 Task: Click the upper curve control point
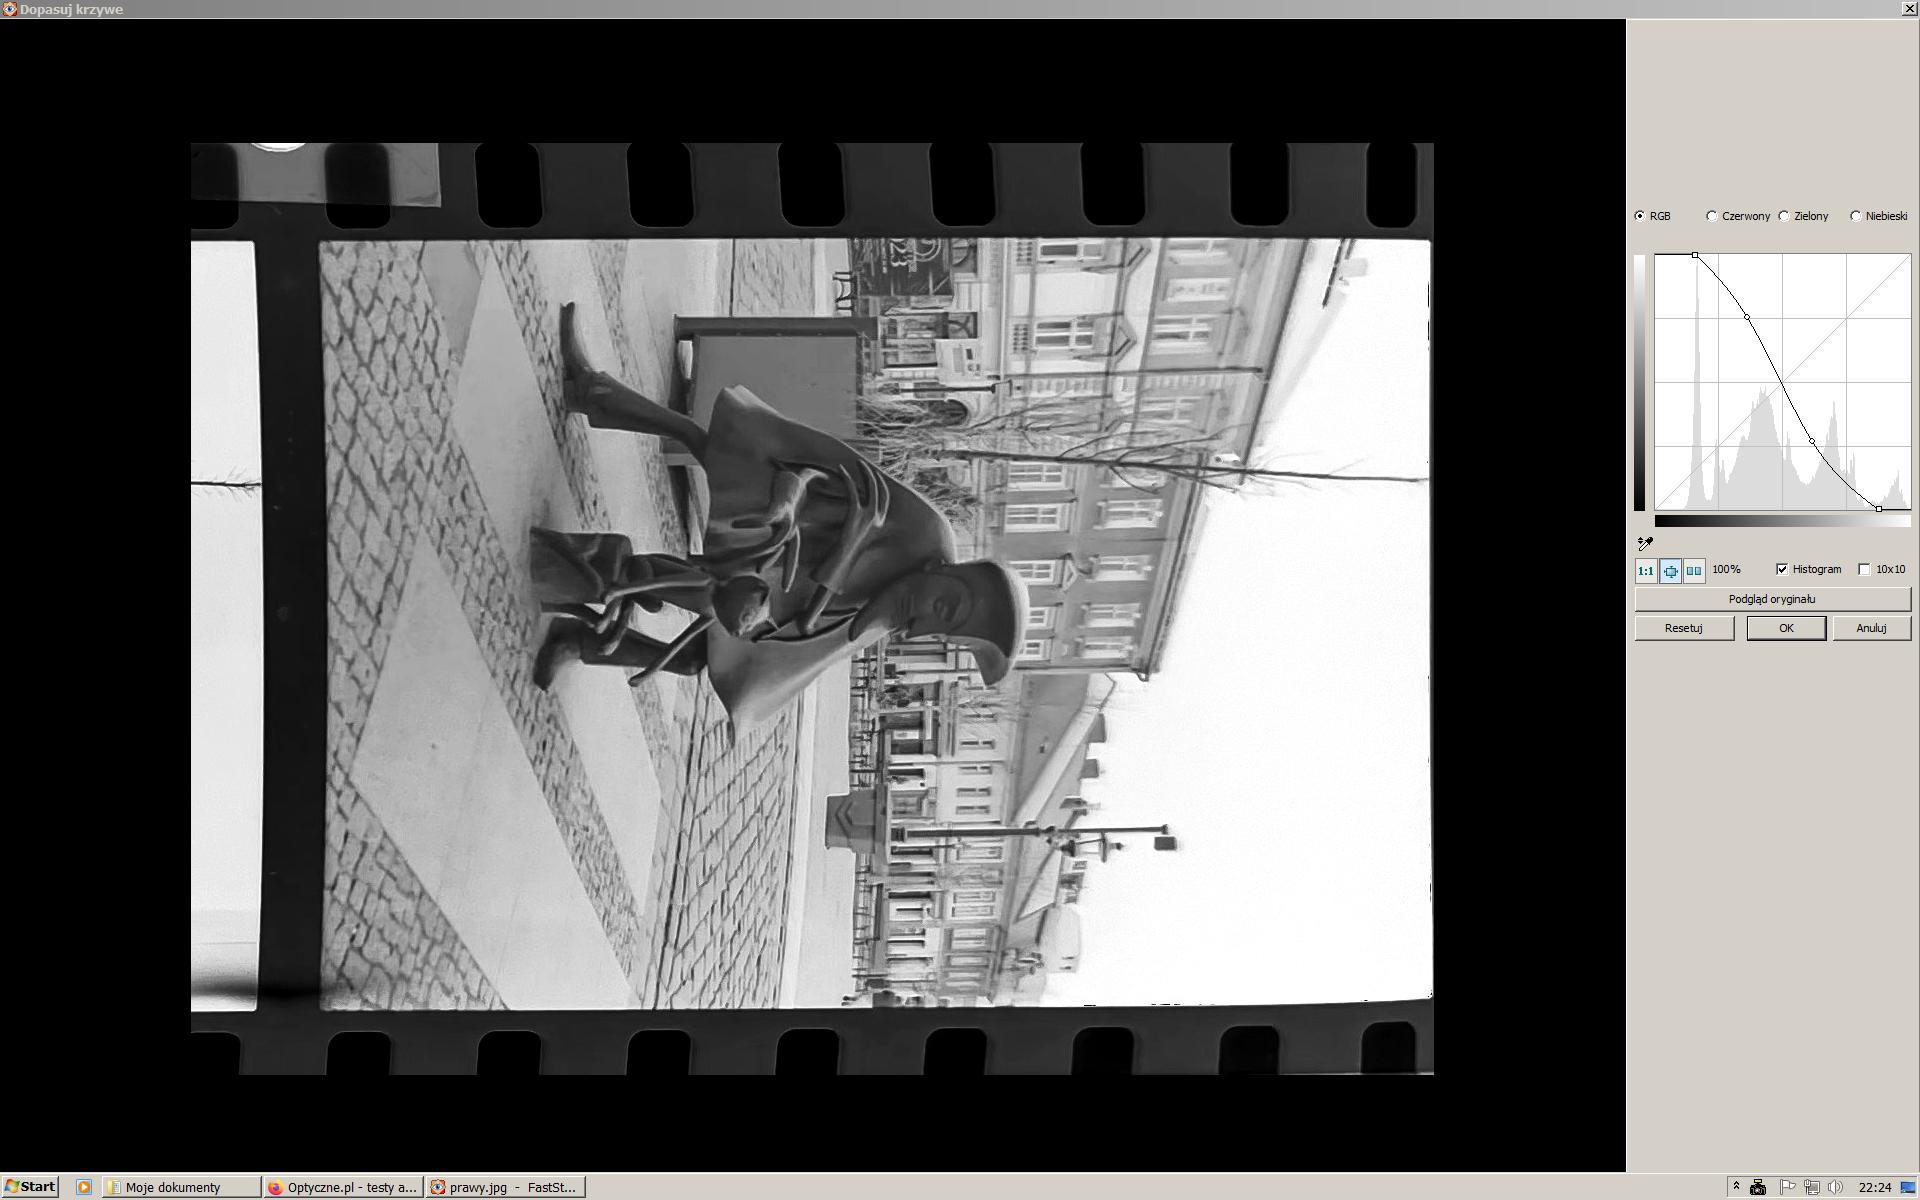pos(1747,317)
